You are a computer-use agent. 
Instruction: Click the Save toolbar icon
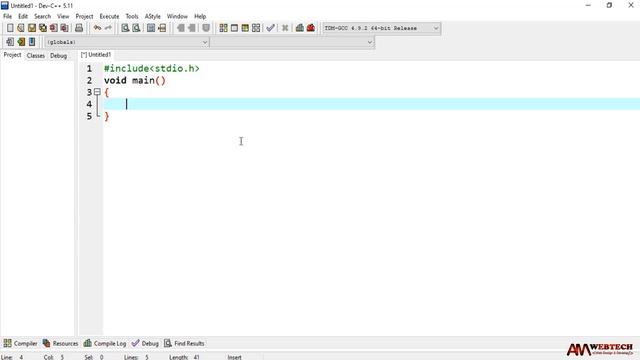coord(32,28)
